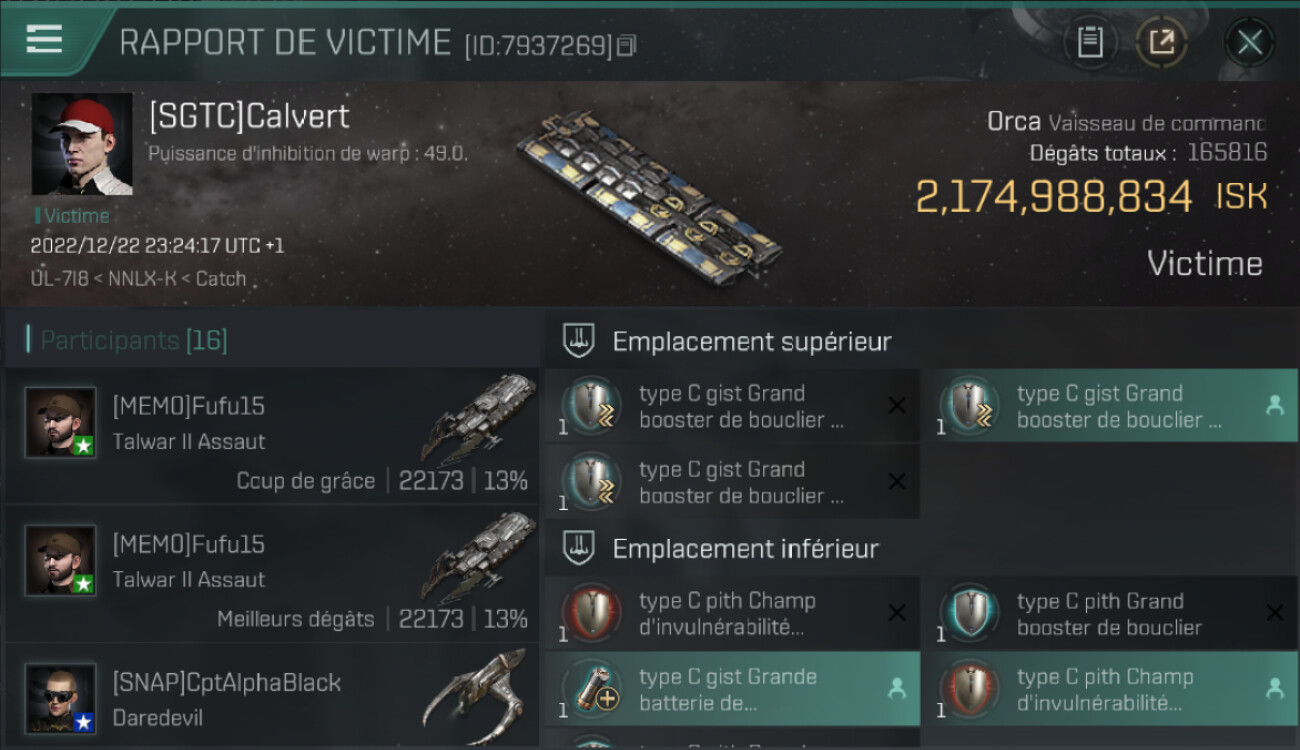Click Emplacement inférieur section header
Image resolution: width=1300 pixels, height=750 pixels.
[746, 548]
